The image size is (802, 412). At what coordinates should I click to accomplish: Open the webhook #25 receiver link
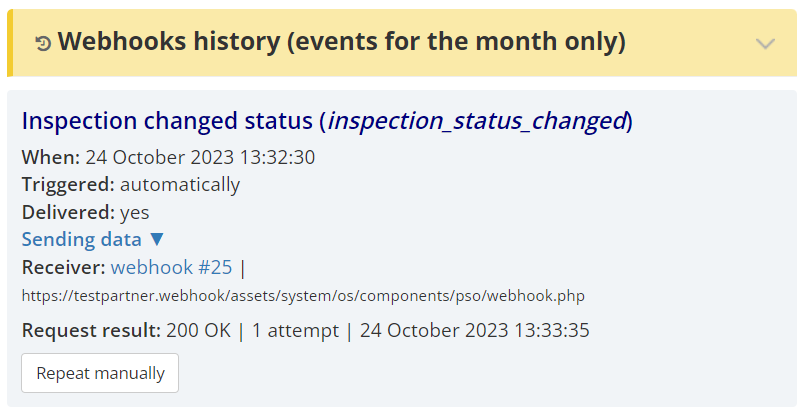click(171, 267)
